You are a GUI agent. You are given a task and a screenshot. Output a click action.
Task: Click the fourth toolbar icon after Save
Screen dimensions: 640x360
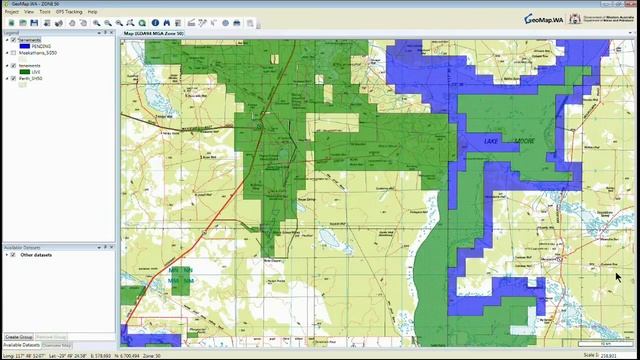47,23
